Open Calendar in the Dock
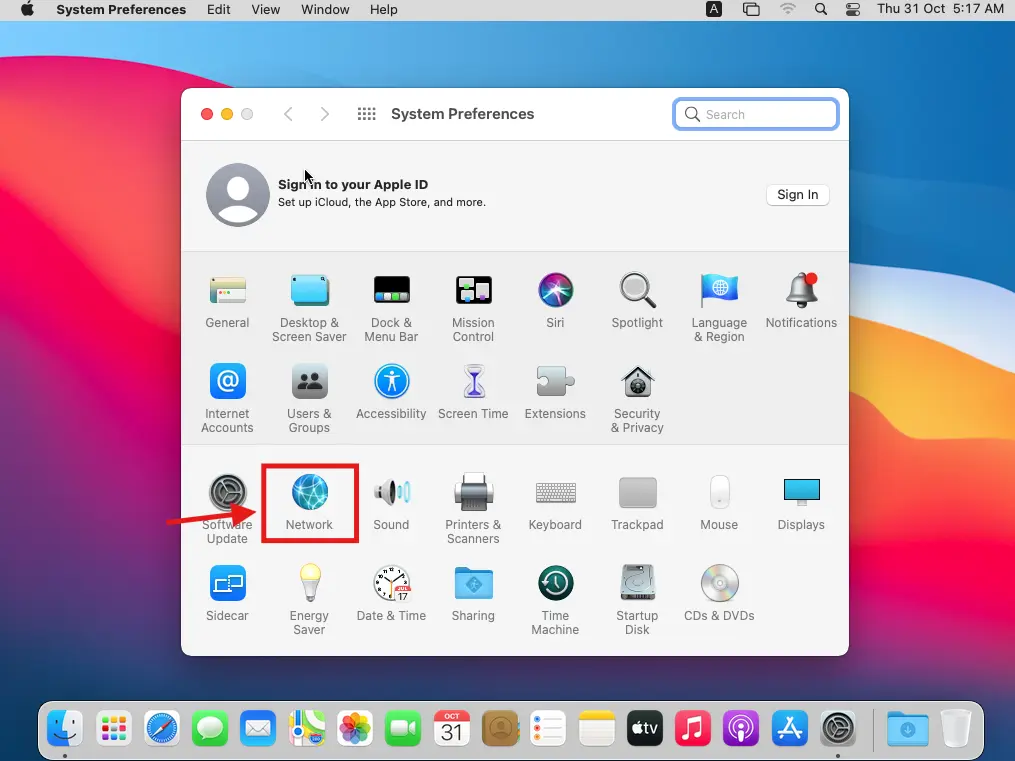 tap(452, 729)
